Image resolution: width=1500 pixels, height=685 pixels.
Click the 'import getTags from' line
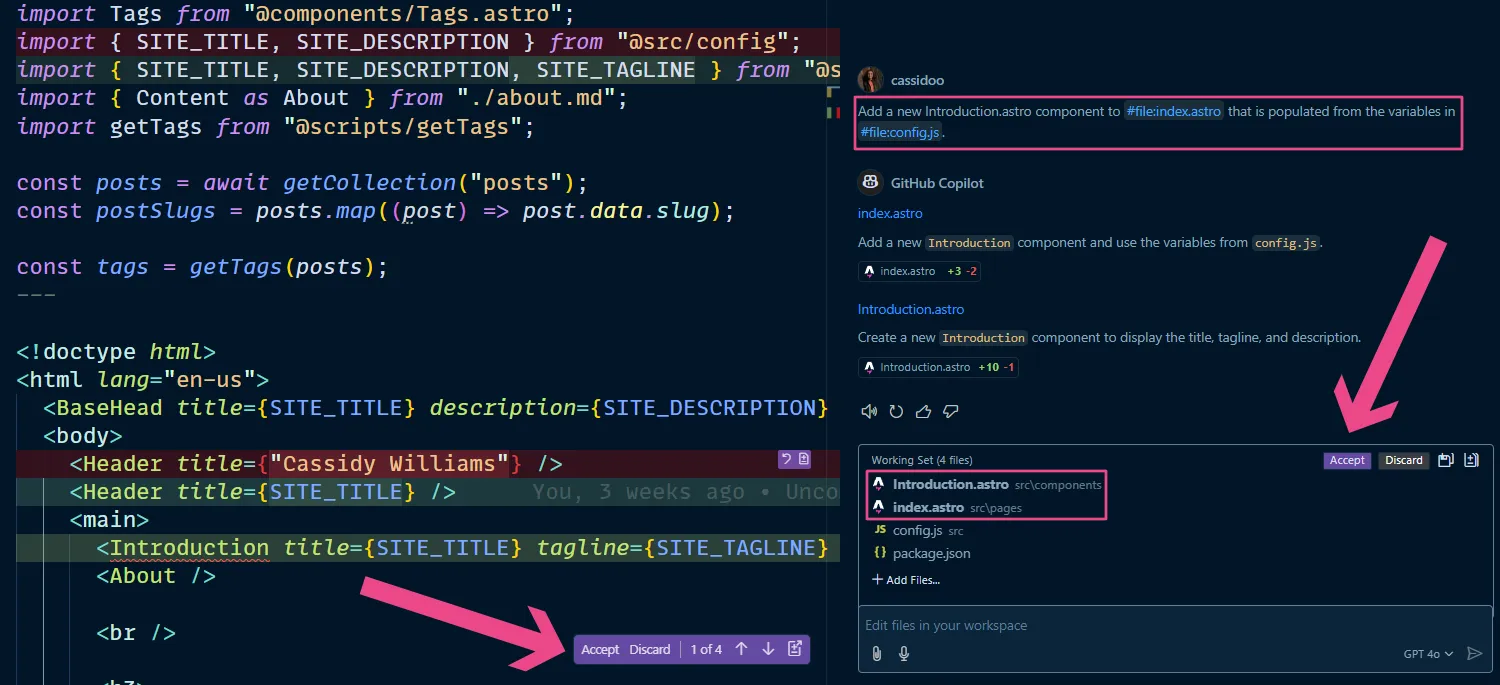tap(276, 126)
